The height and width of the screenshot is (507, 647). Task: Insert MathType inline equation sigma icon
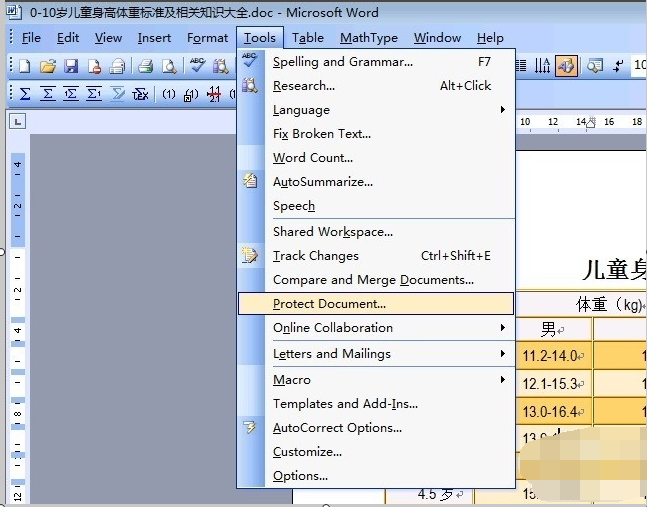coord(25,94)
